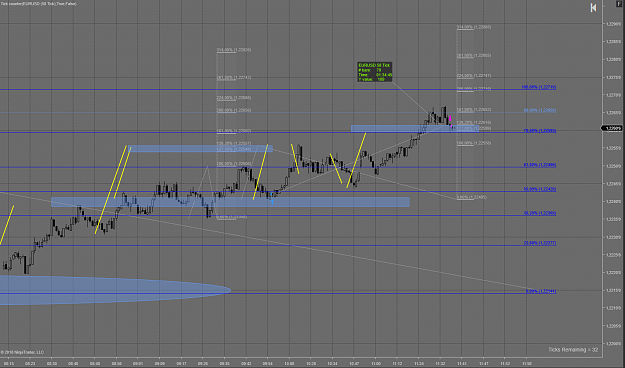Click the 08:15 label on the time axis

[x=8, y=364]
